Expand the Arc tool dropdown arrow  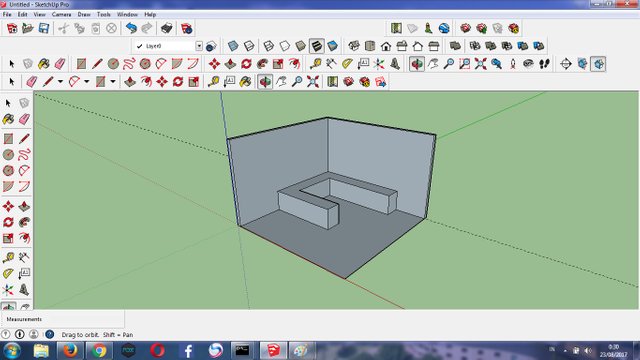87,82
